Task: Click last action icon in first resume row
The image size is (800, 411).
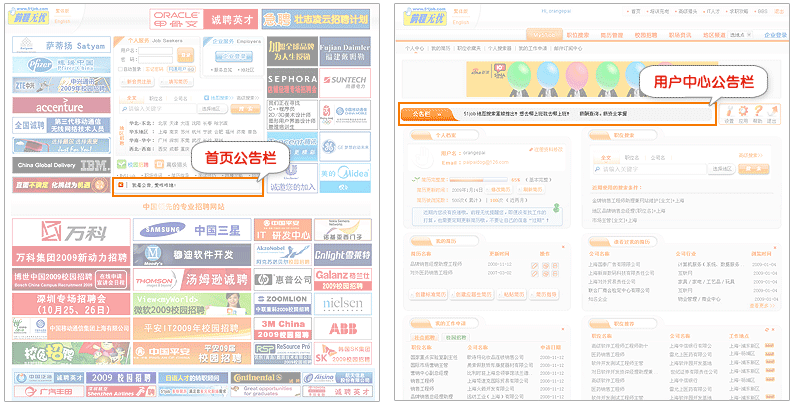Action: click(555, 266)
